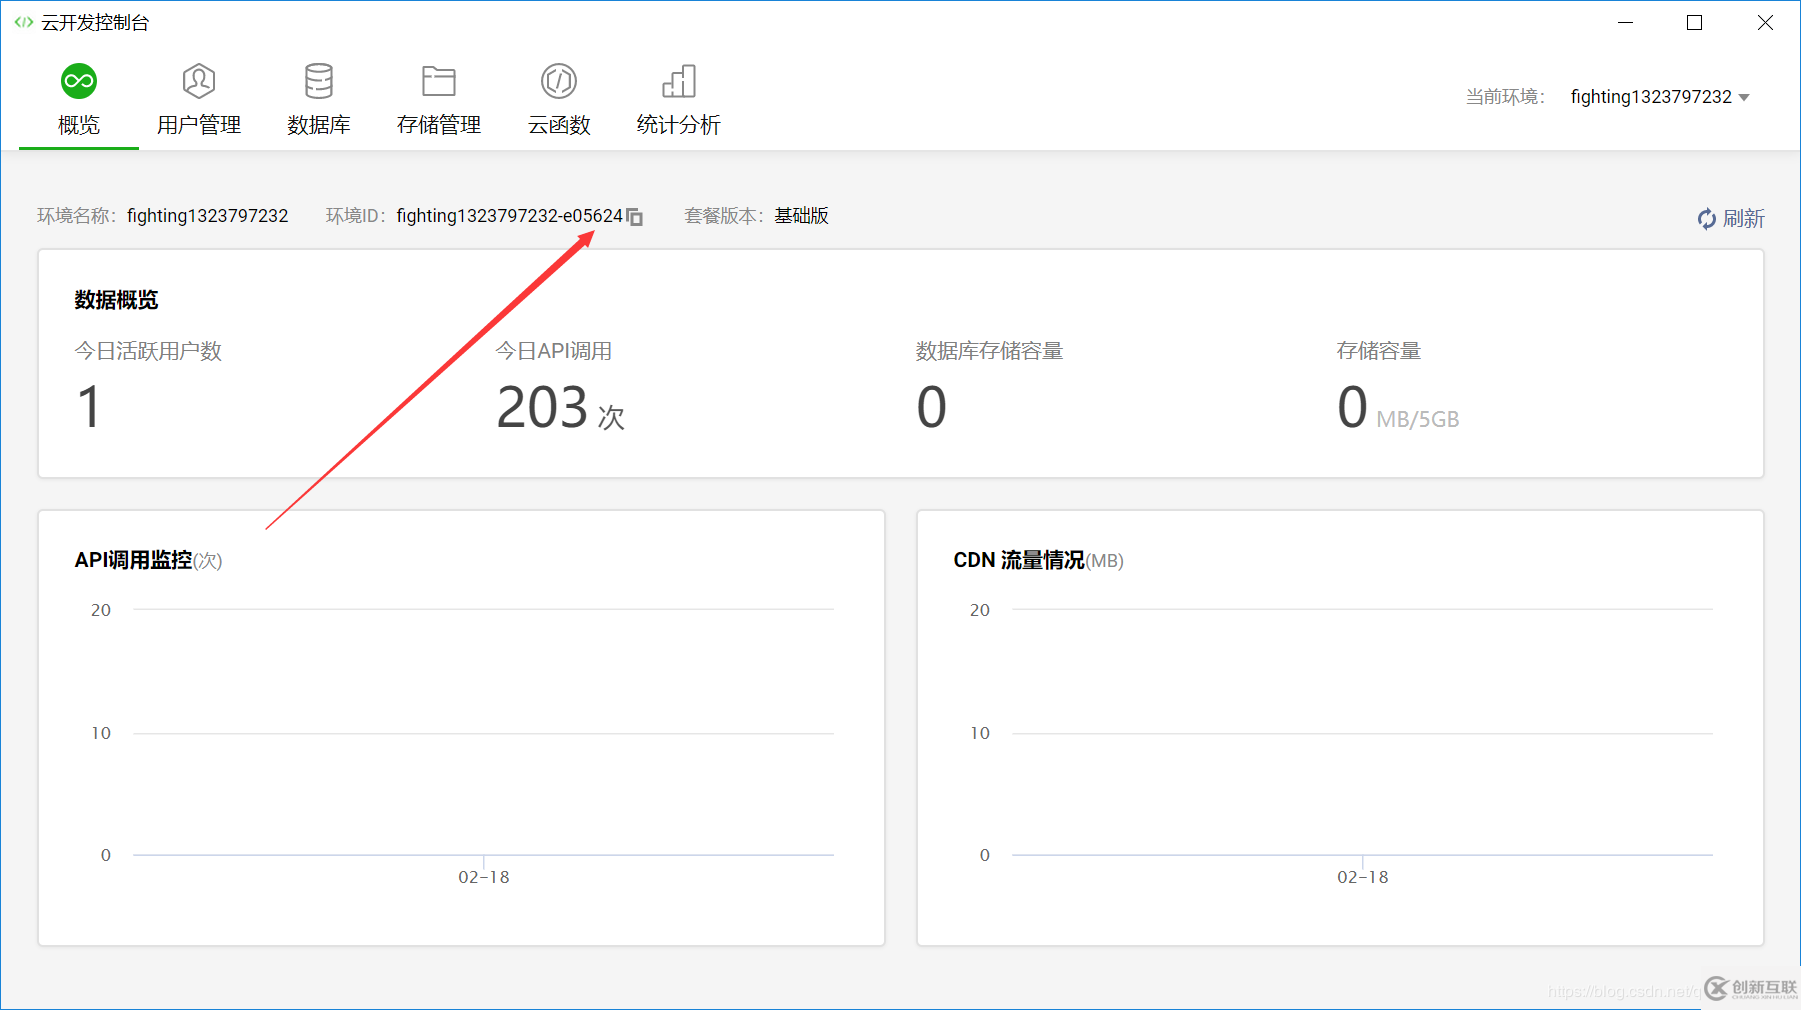The width and height of the screenshot is (1801, 1010).
Task: Open 统计分析 via the bar-chart icon
Action: coord(678,81)
